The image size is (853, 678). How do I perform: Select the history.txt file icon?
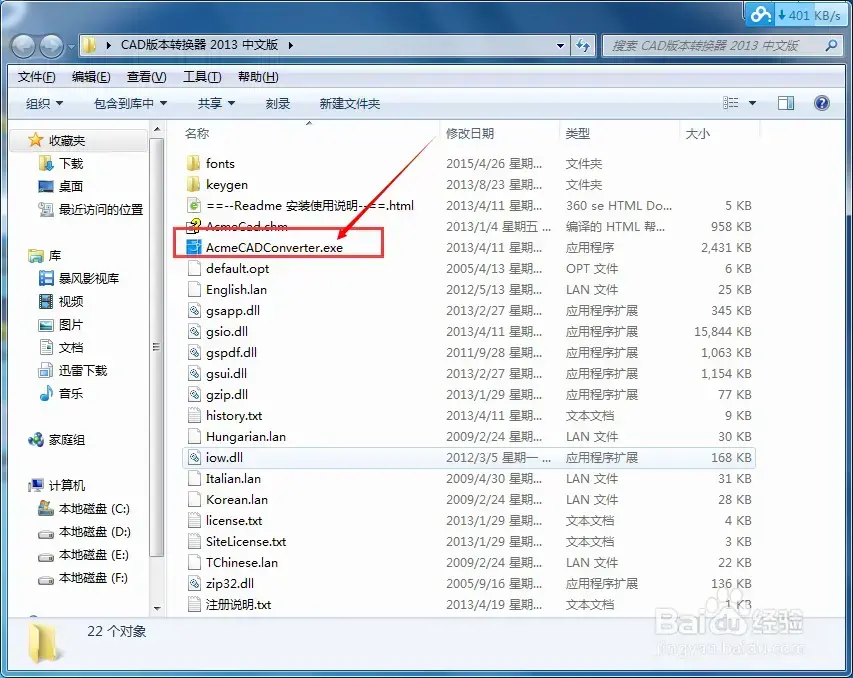coord(194,415)
